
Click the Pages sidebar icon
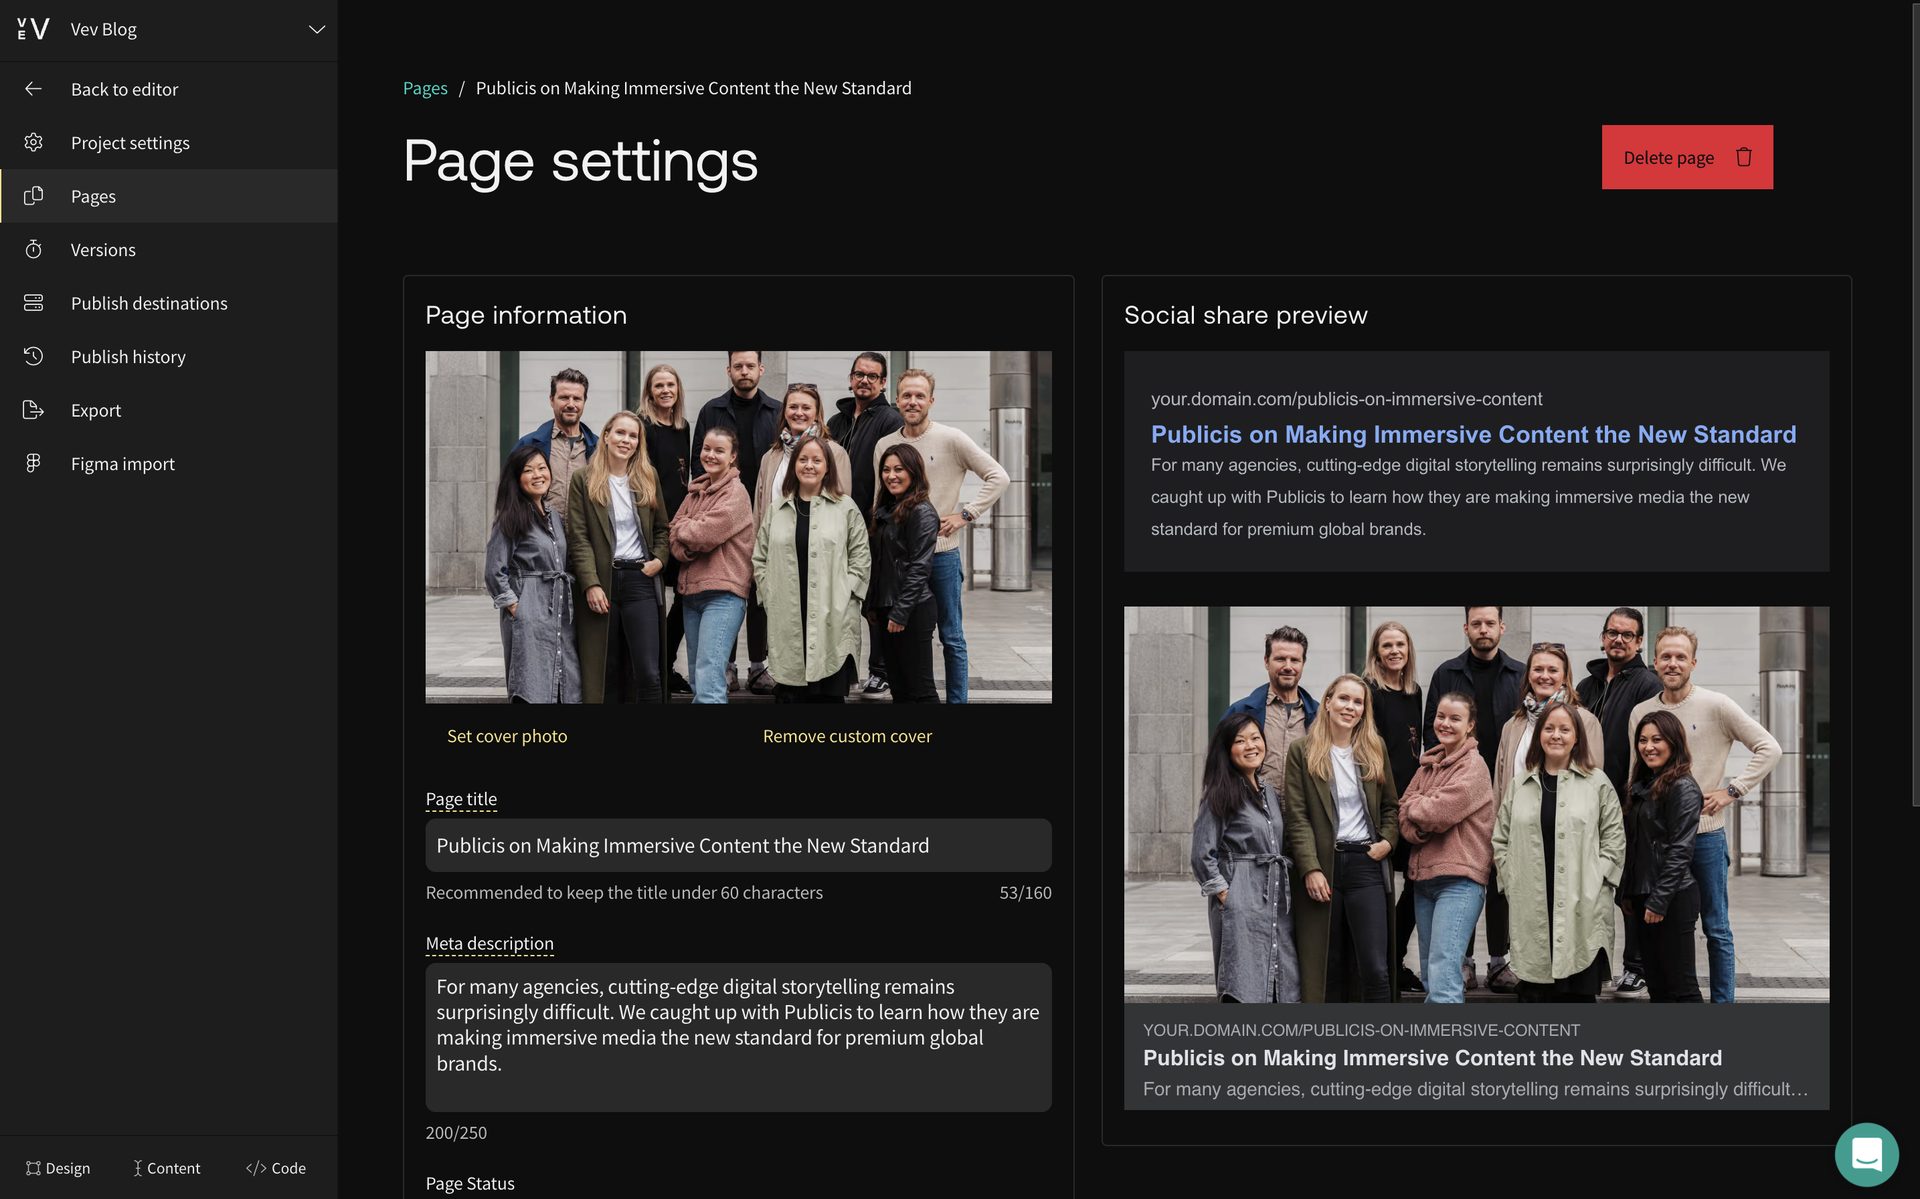point(33,196)
